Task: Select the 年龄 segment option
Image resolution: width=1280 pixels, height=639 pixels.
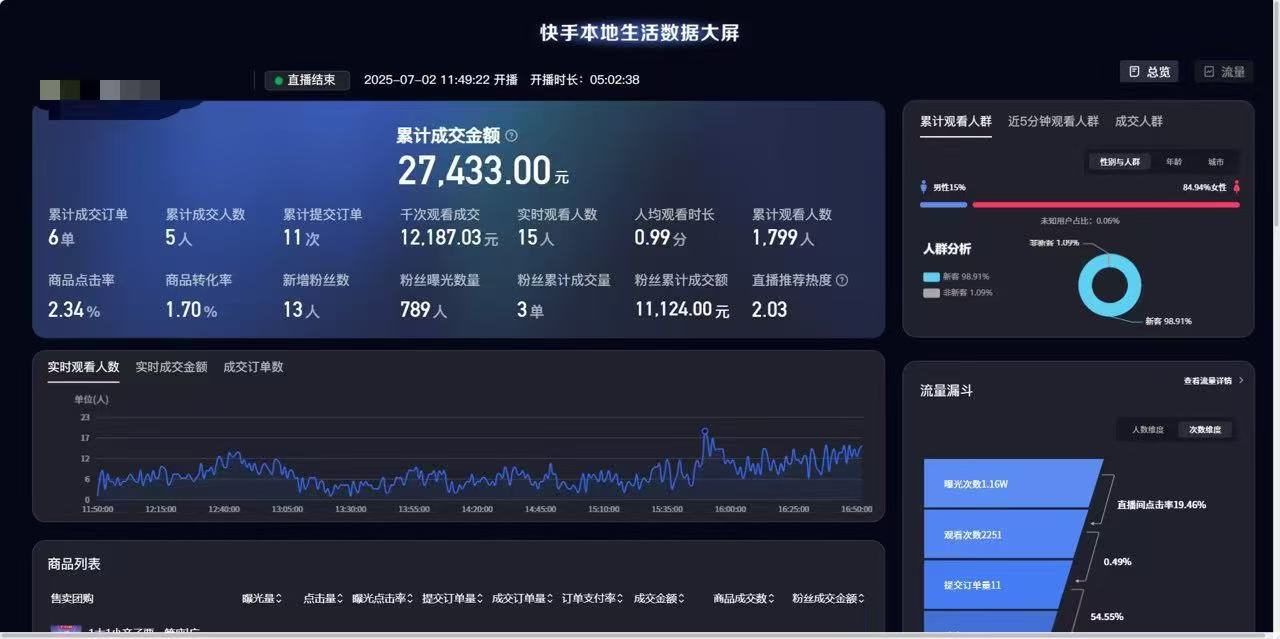Action: point(1173,161)
